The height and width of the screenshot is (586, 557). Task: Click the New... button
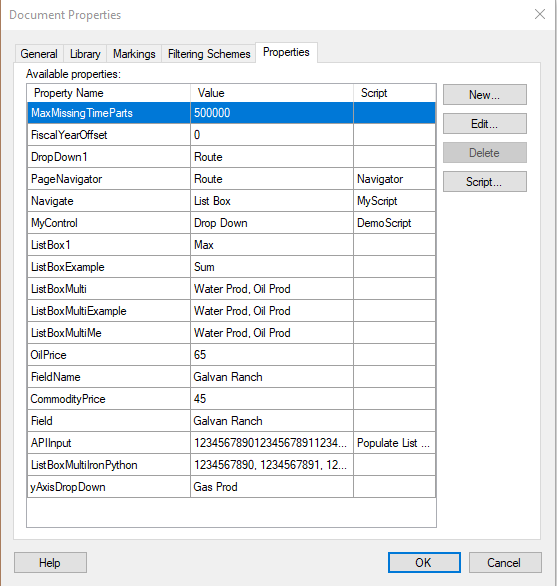485,95
